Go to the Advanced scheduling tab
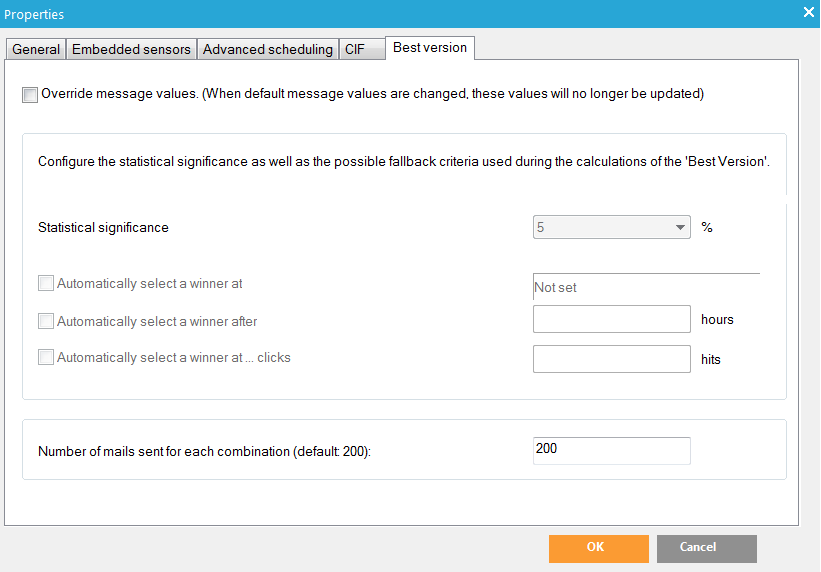 267,49
